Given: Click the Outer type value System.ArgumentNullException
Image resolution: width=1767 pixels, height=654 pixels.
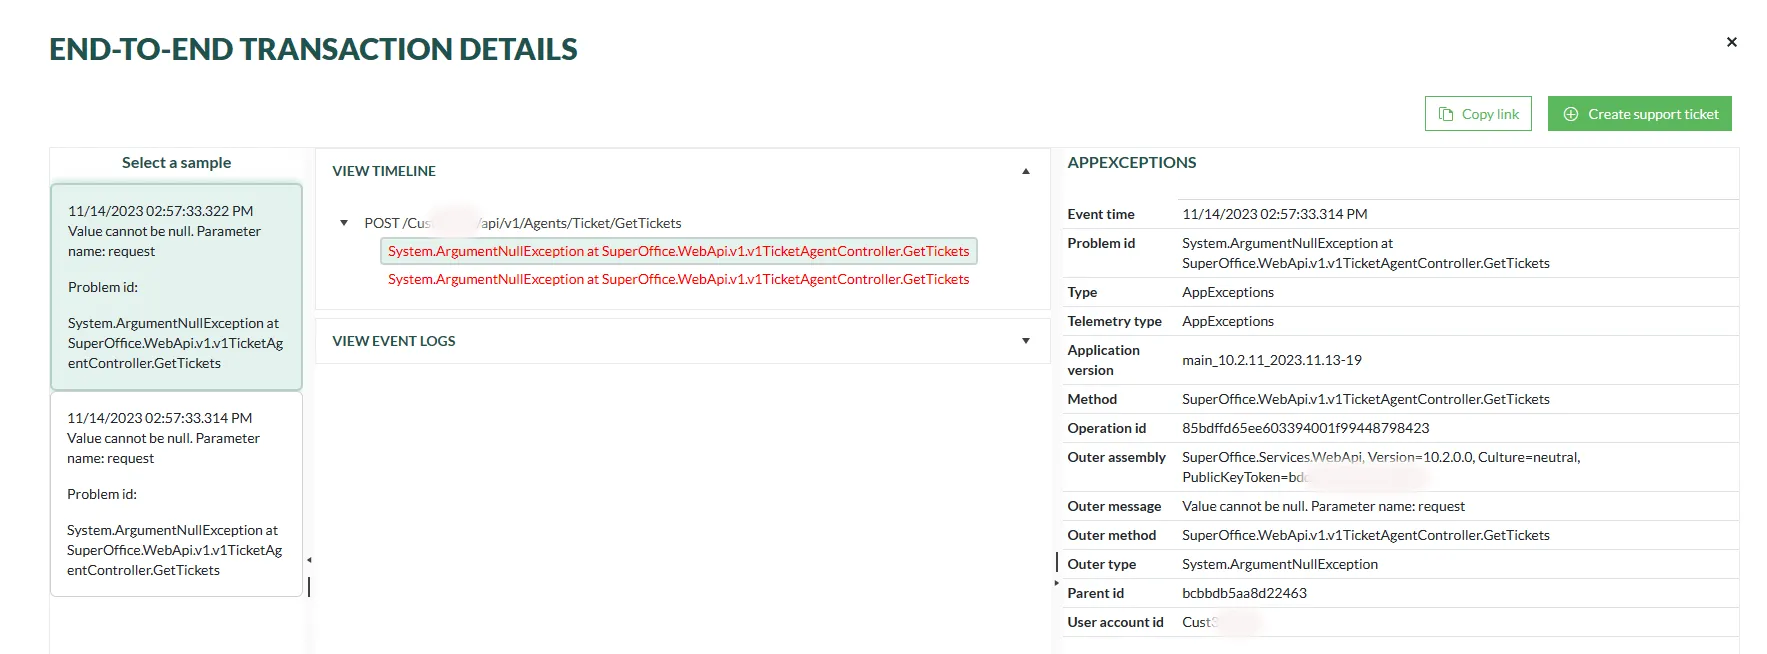Looking at the screenshot, I should tap(1279, 564).
